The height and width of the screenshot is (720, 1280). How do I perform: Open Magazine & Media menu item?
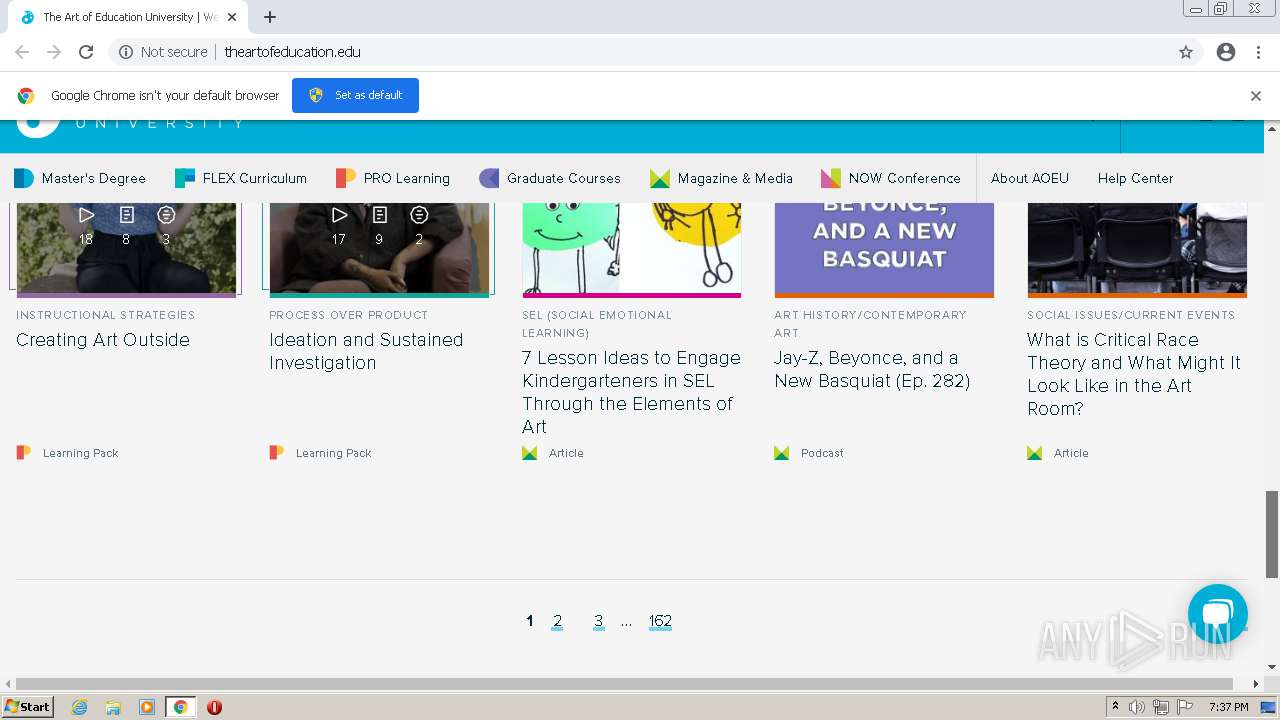click(721, 178)
